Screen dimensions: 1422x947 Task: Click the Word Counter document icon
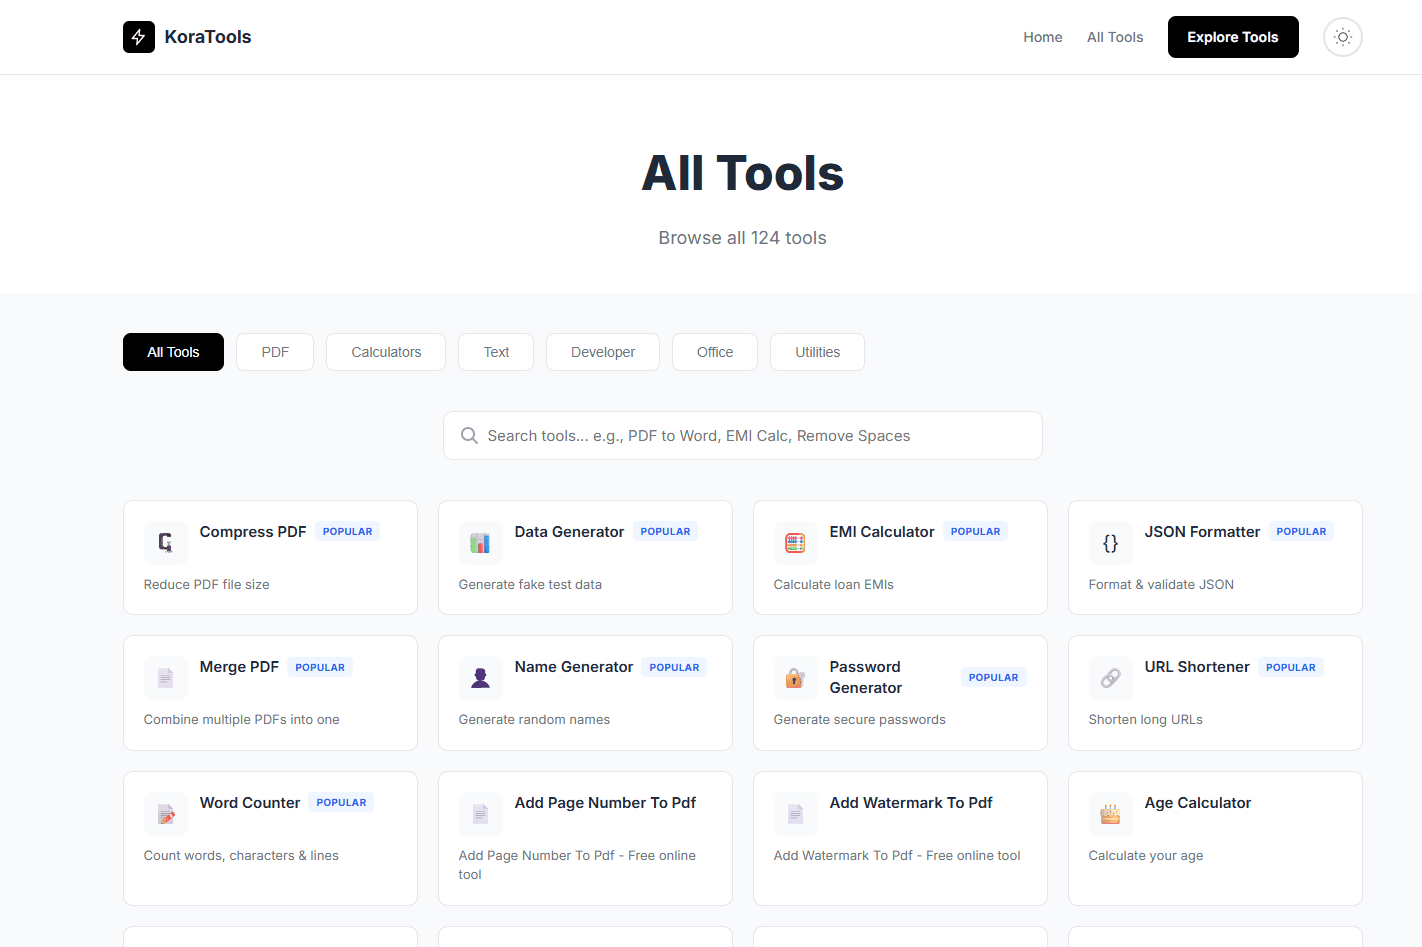[165, 813]
